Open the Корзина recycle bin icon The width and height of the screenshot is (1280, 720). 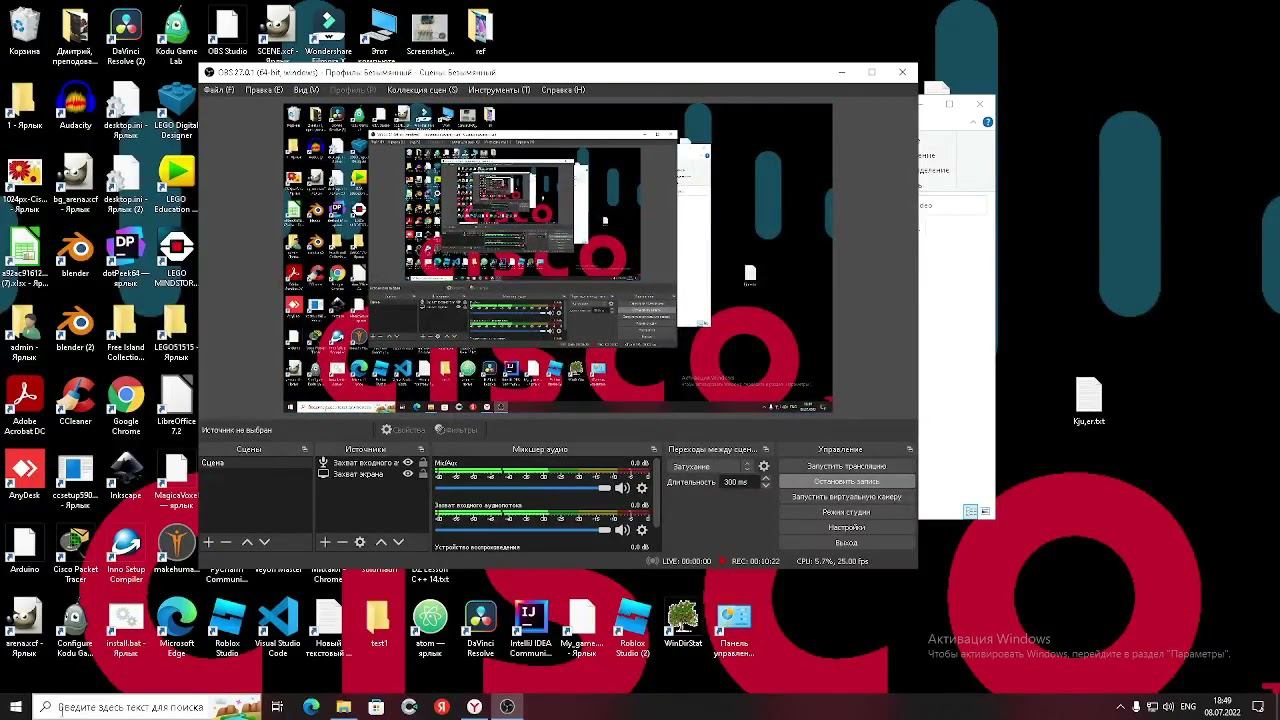pyautogui.click(x=24, y=31)
